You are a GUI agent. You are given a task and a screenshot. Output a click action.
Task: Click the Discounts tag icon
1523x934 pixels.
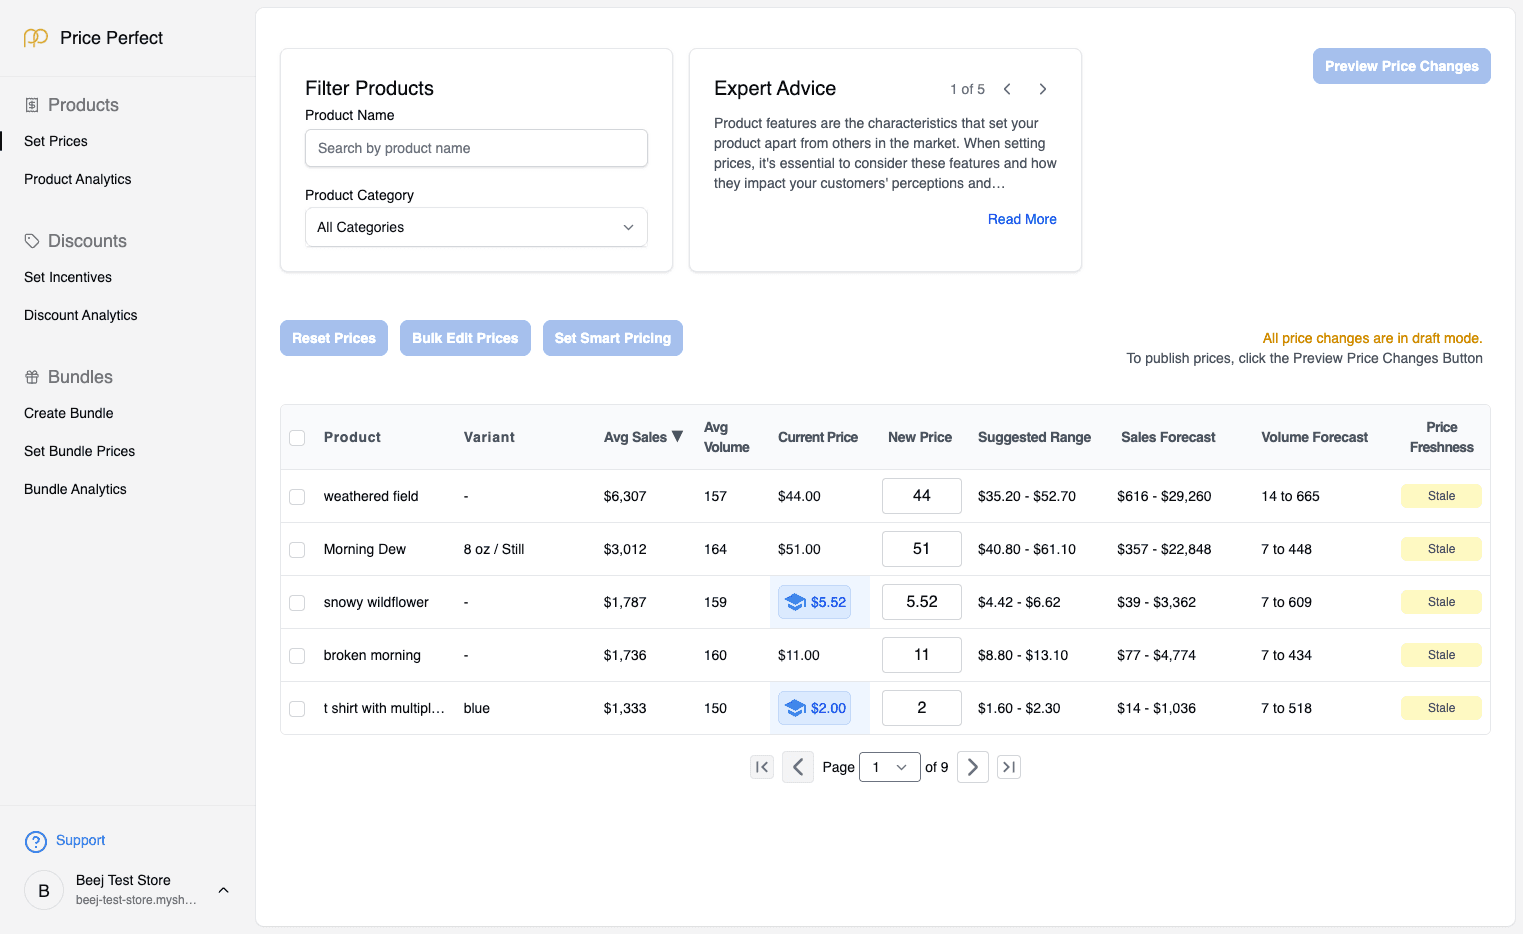pos(30,240)
